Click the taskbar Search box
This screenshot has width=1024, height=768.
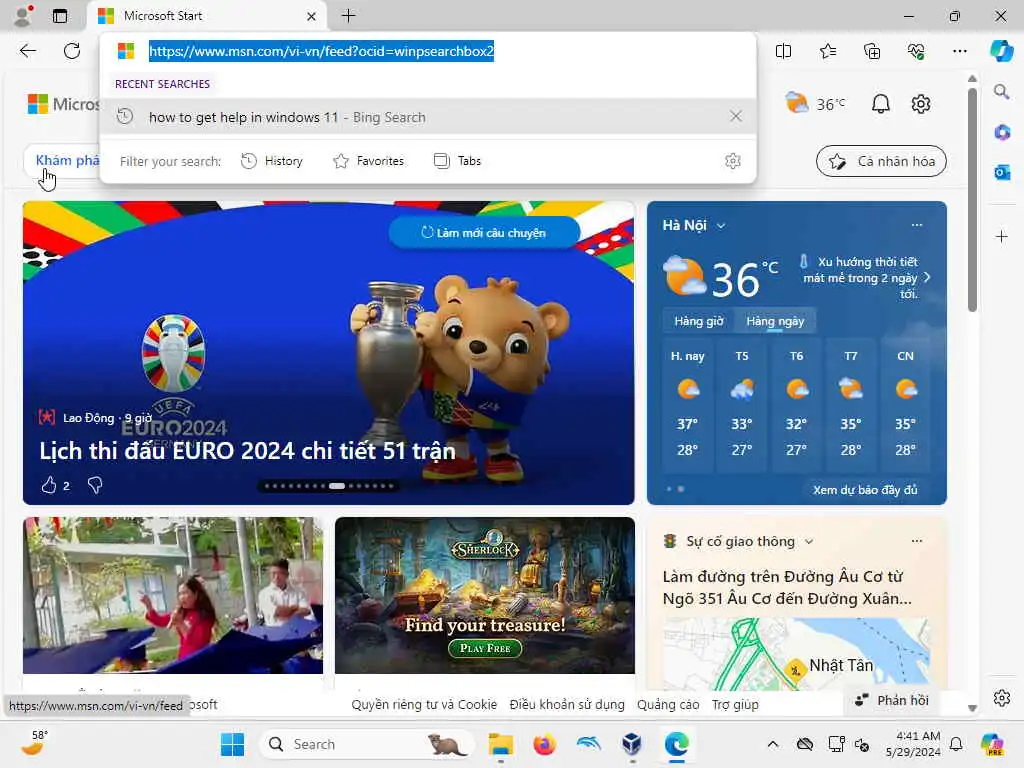pyautogui.click(x=367, y=744)
